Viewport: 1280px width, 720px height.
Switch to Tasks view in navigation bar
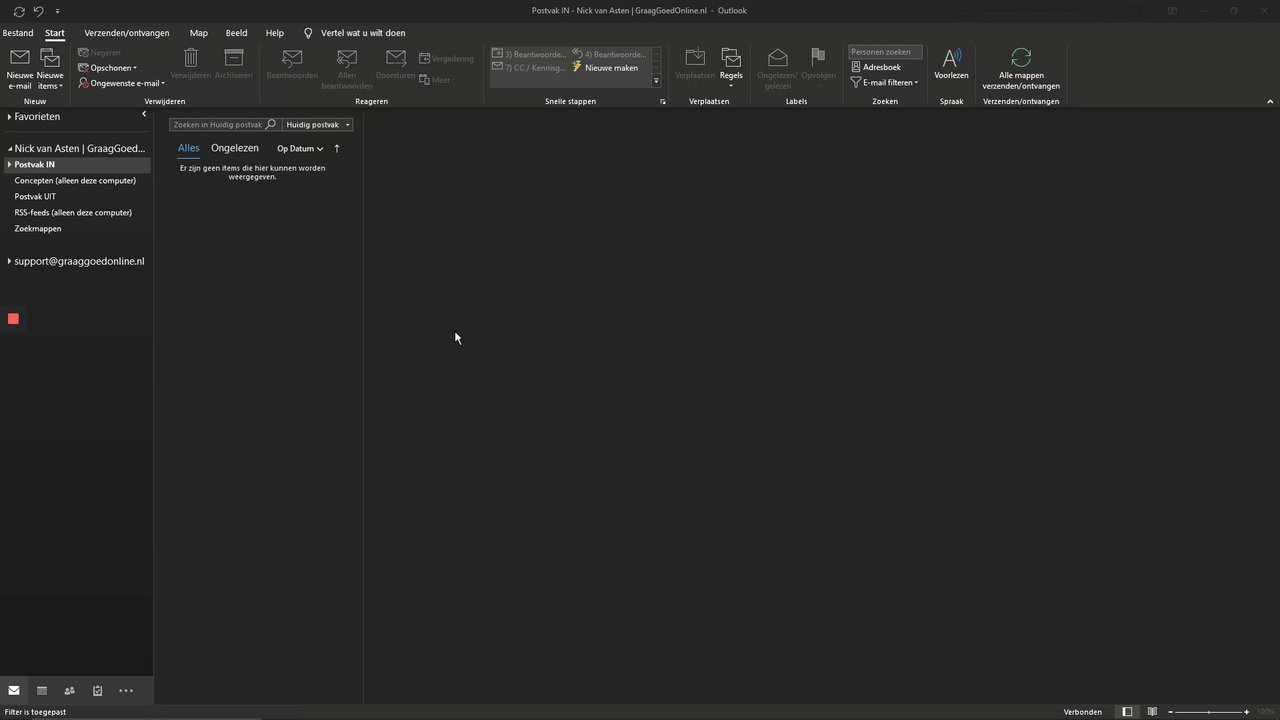98,690
